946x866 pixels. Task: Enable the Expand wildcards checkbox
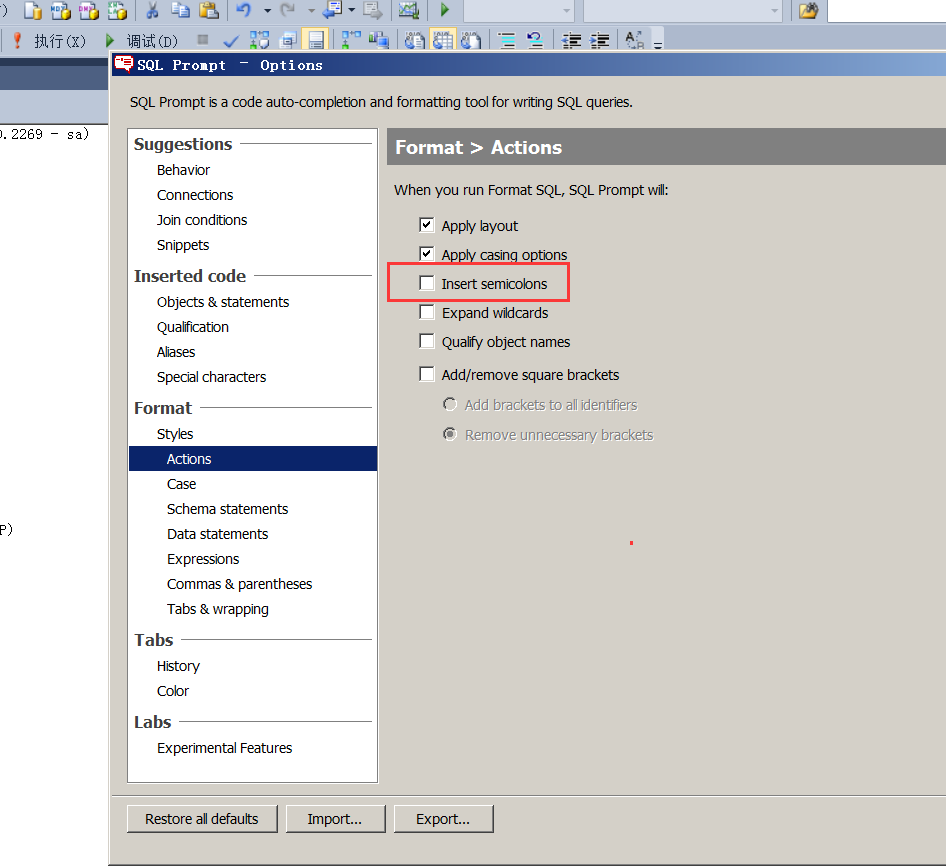point(427,312)
